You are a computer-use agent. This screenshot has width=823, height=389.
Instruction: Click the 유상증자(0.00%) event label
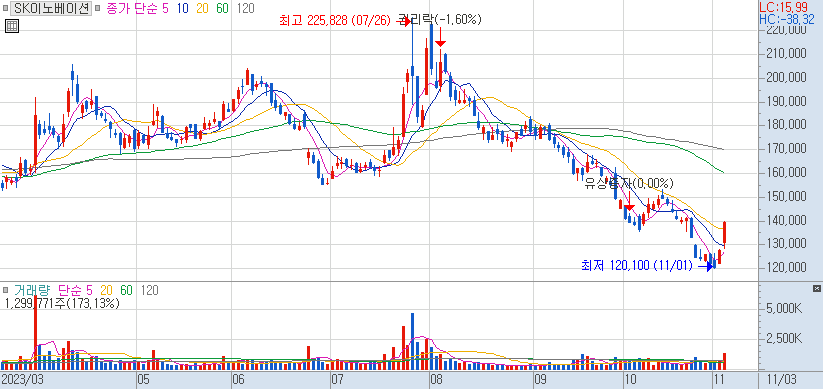tap(630, 184)
